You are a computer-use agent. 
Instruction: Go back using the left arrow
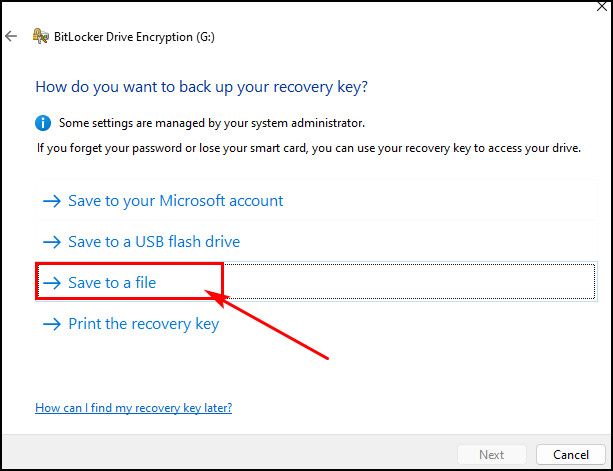click(x=11, y=36)
